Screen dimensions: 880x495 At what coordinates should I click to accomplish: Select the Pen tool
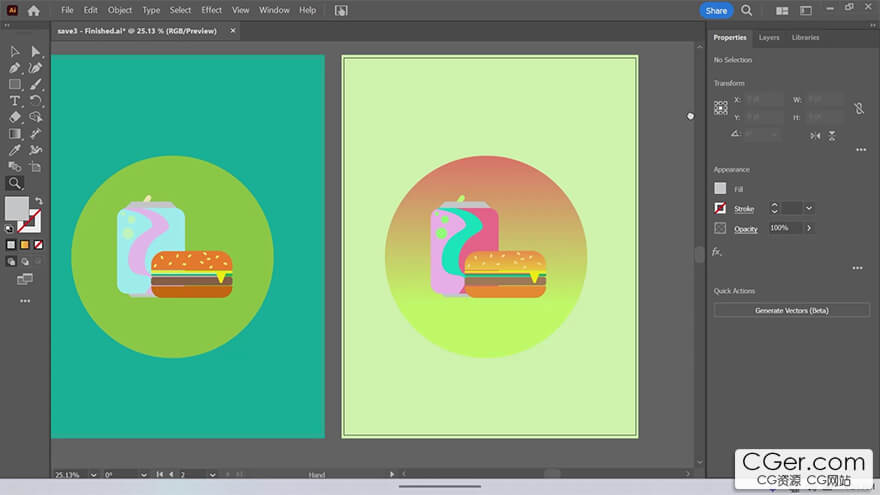click(x=15, y=68)
